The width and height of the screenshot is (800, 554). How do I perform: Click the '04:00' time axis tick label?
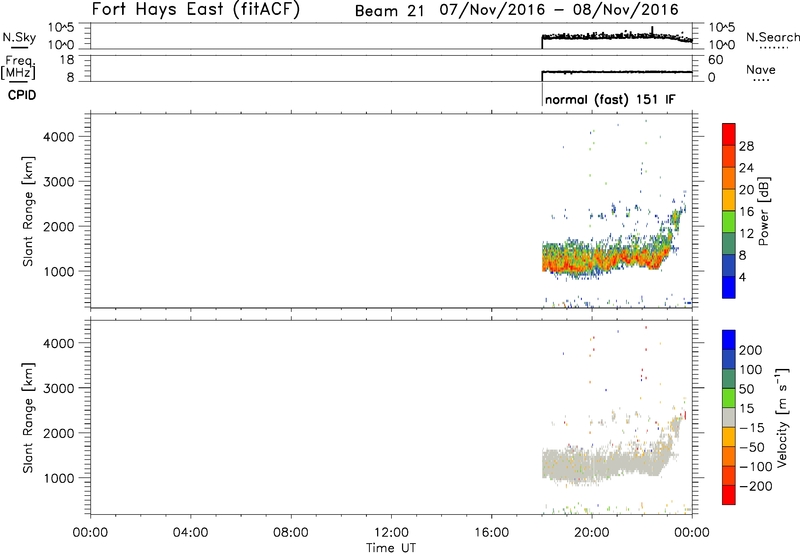(x=191, y=533)
